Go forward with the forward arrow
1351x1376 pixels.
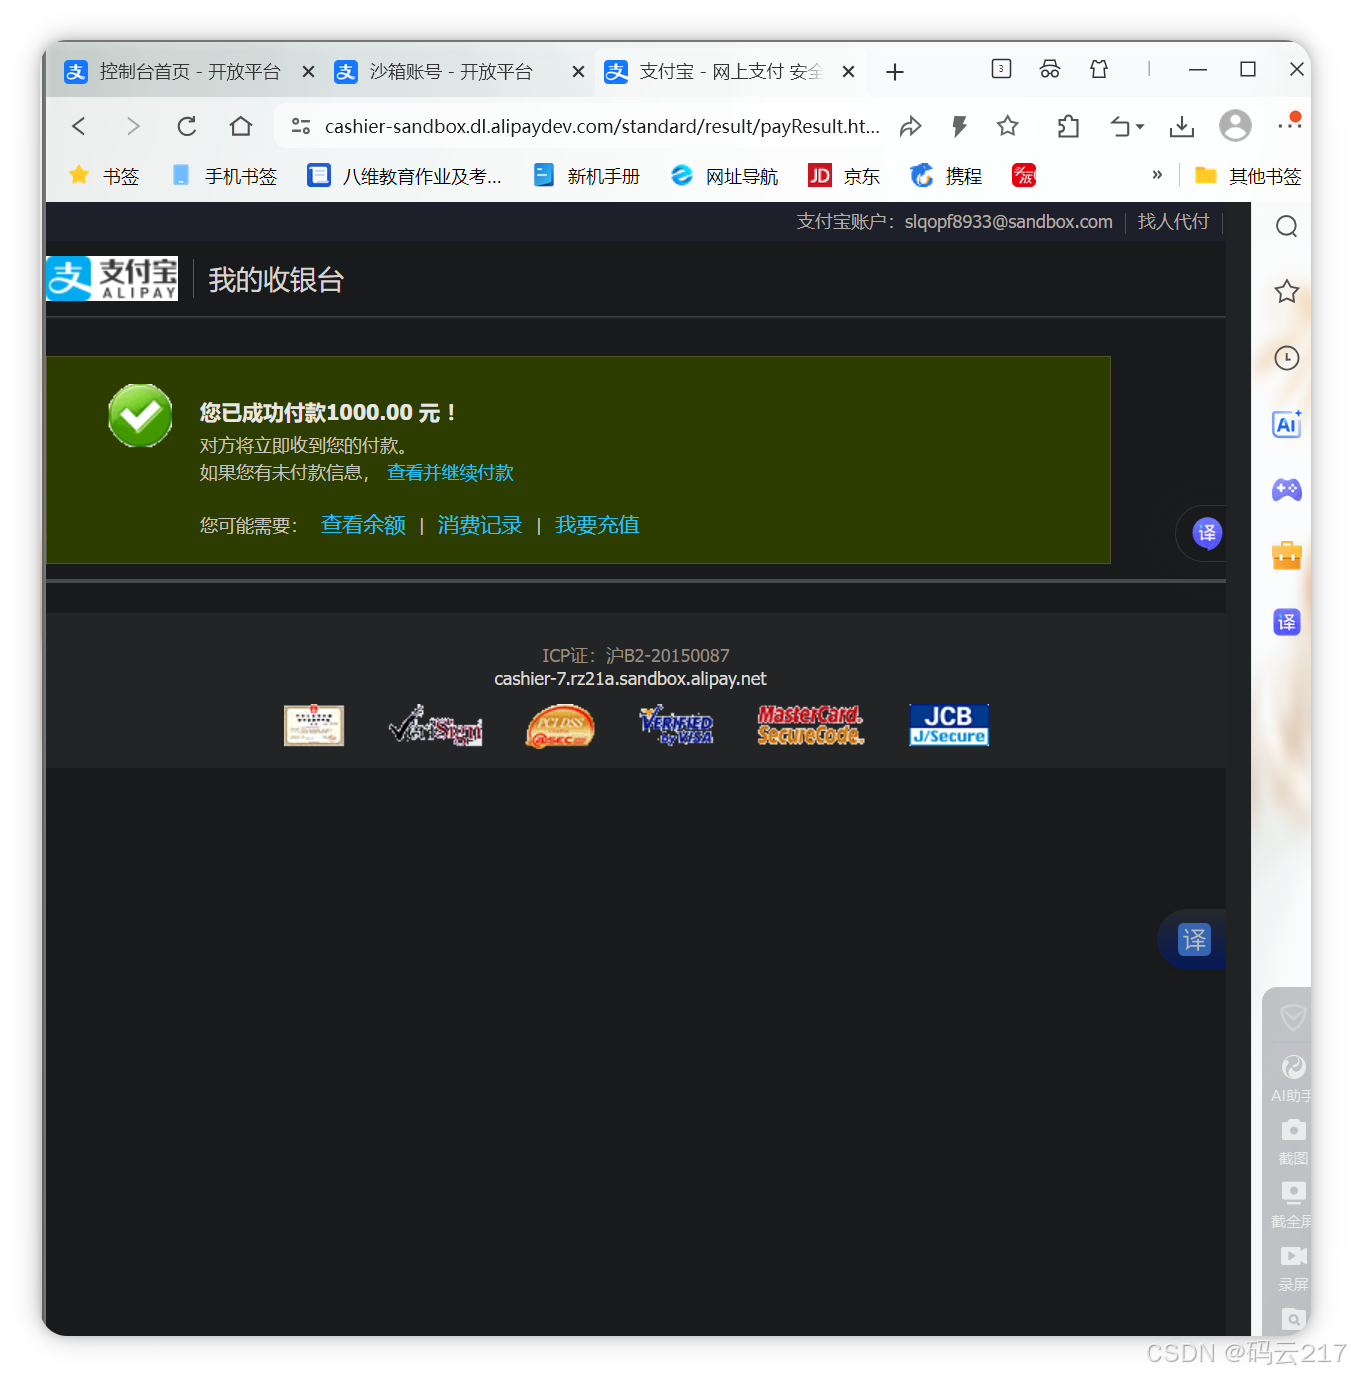click(132, 126)
